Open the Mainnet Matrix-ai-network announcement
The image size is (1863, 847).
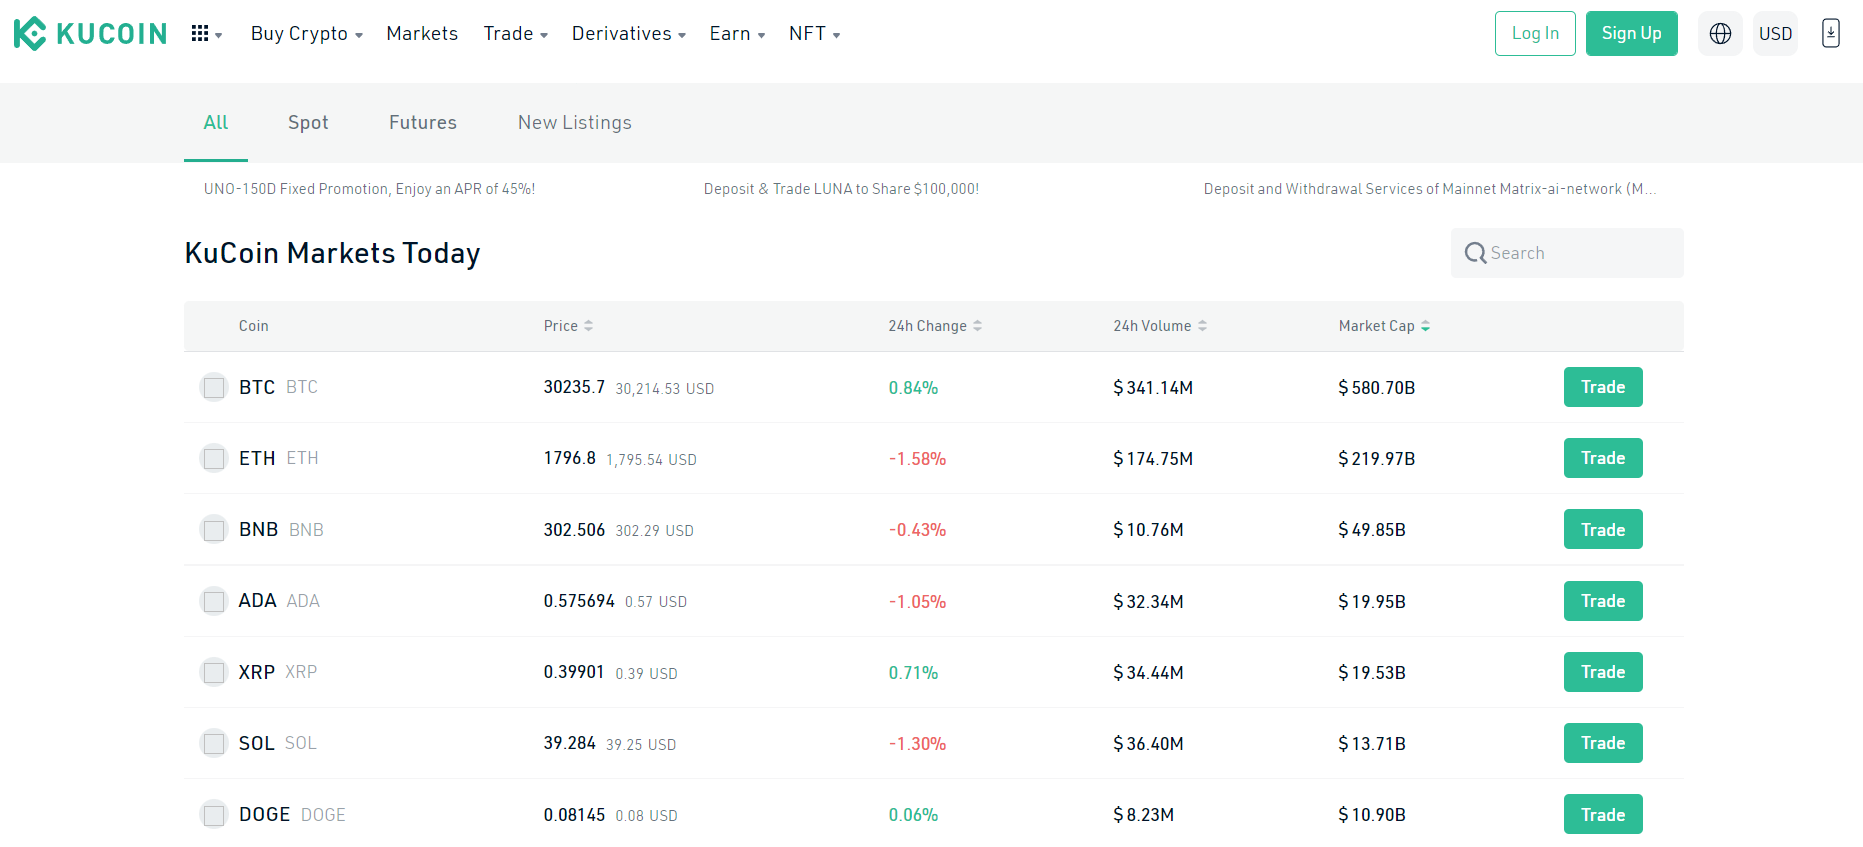(1430, 189)
